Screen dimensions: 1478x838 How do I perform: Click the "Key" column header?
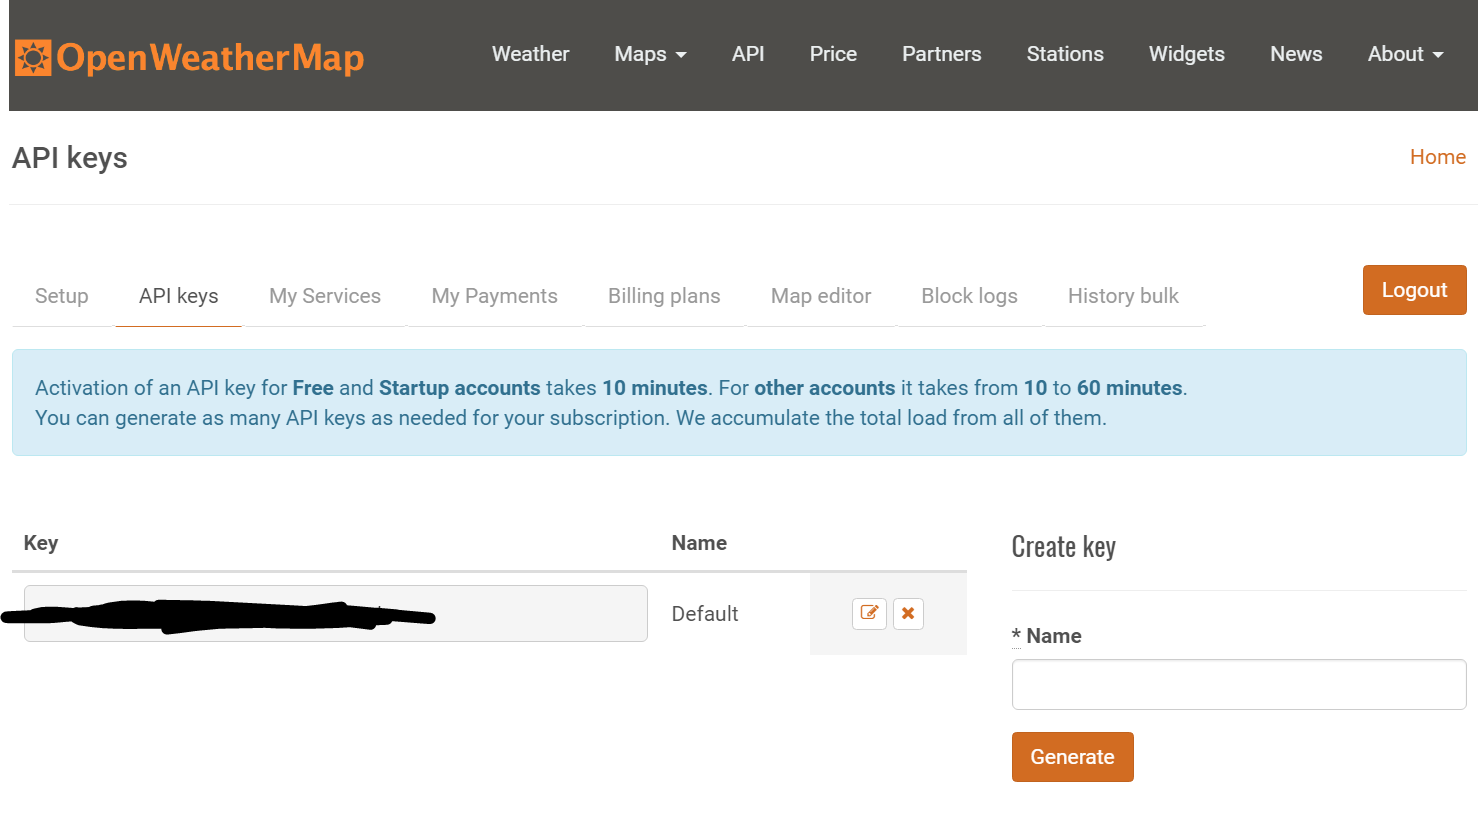click(41, 543)
